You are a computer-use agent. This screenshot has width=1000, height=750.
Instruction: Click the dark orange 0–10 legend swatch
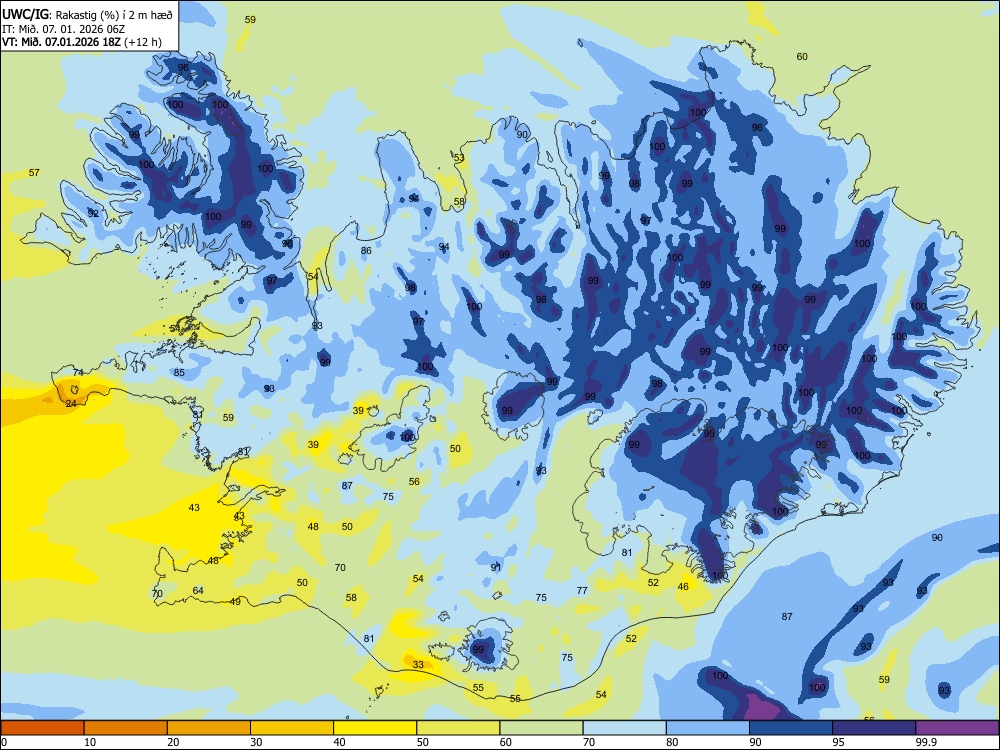42,728
